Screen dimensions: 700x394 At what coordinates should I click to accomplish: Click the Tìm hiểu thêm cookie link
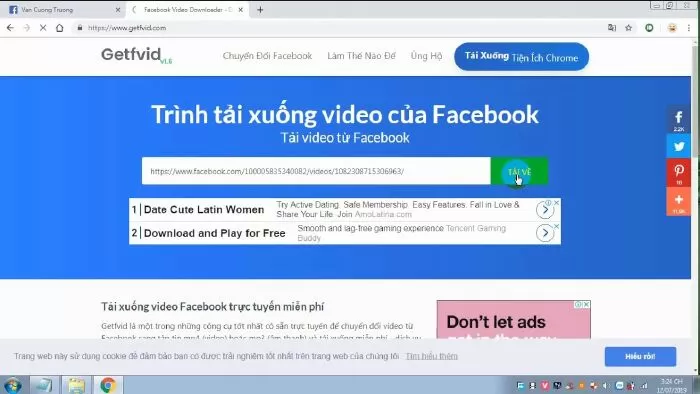(432, 356)
